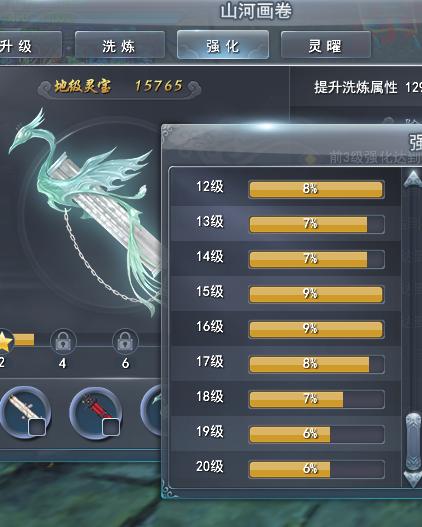The height and width of the screenshot is (527, 422).
Task: Click the scrollbar down arrow
Action: point(412,478)
